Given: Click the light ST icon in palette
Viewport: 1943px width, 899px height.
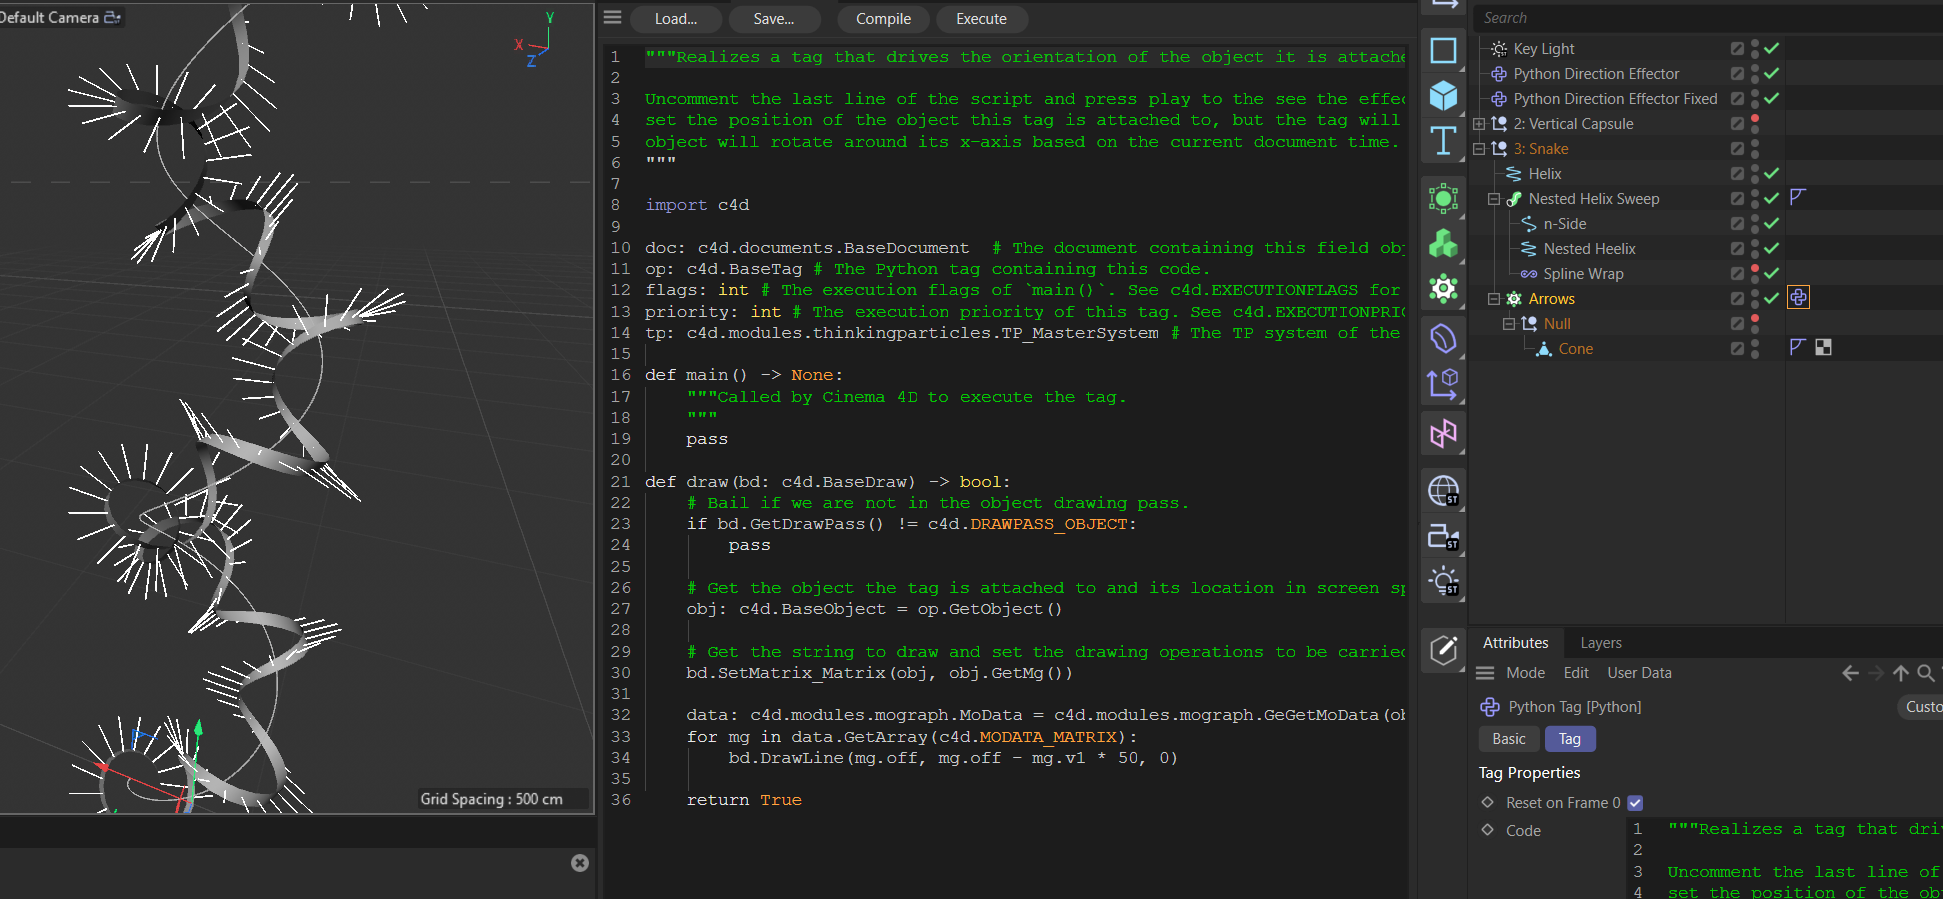Looking at the screenshot, I should click(x=1443, y=581).
